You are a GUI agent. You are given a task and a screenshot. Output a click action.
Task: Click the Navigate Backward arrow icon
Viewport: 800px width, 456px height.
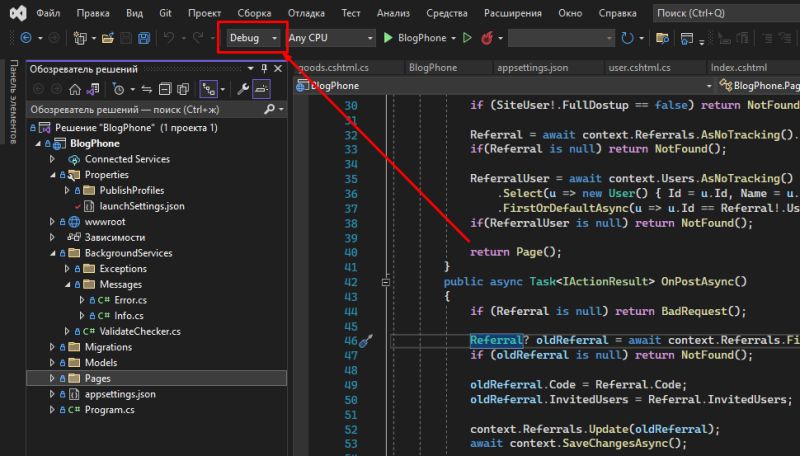26,38
